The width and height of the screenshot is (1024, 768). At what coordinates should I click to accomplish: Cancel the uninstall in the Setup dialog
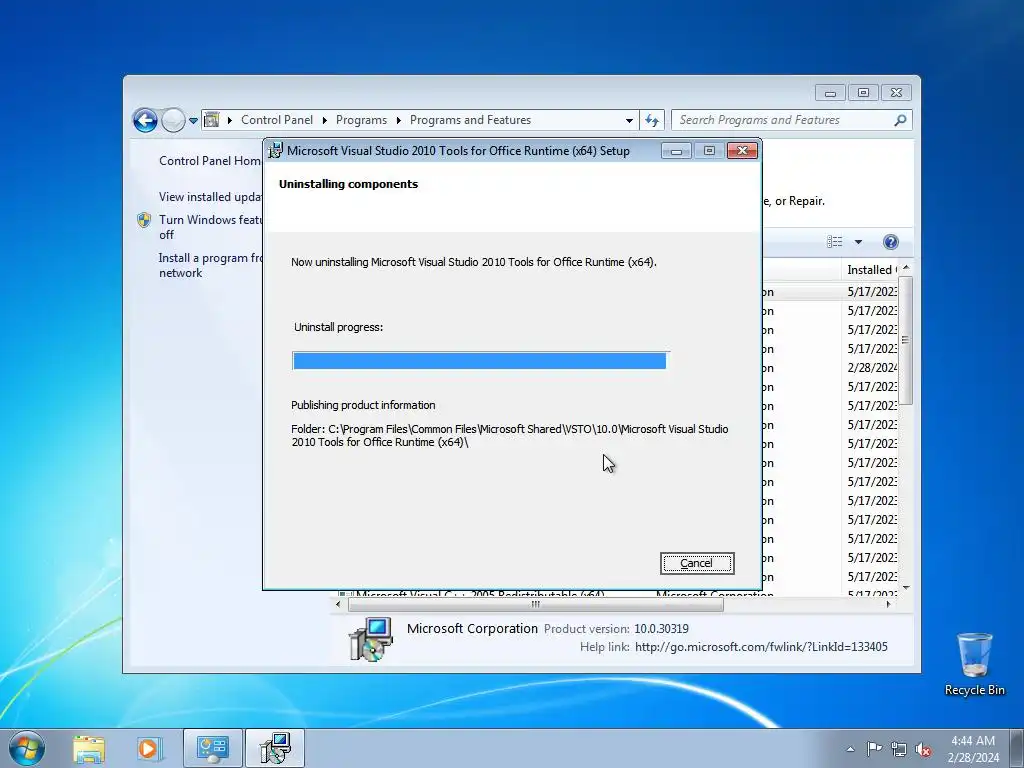click(x=697, y=563)
